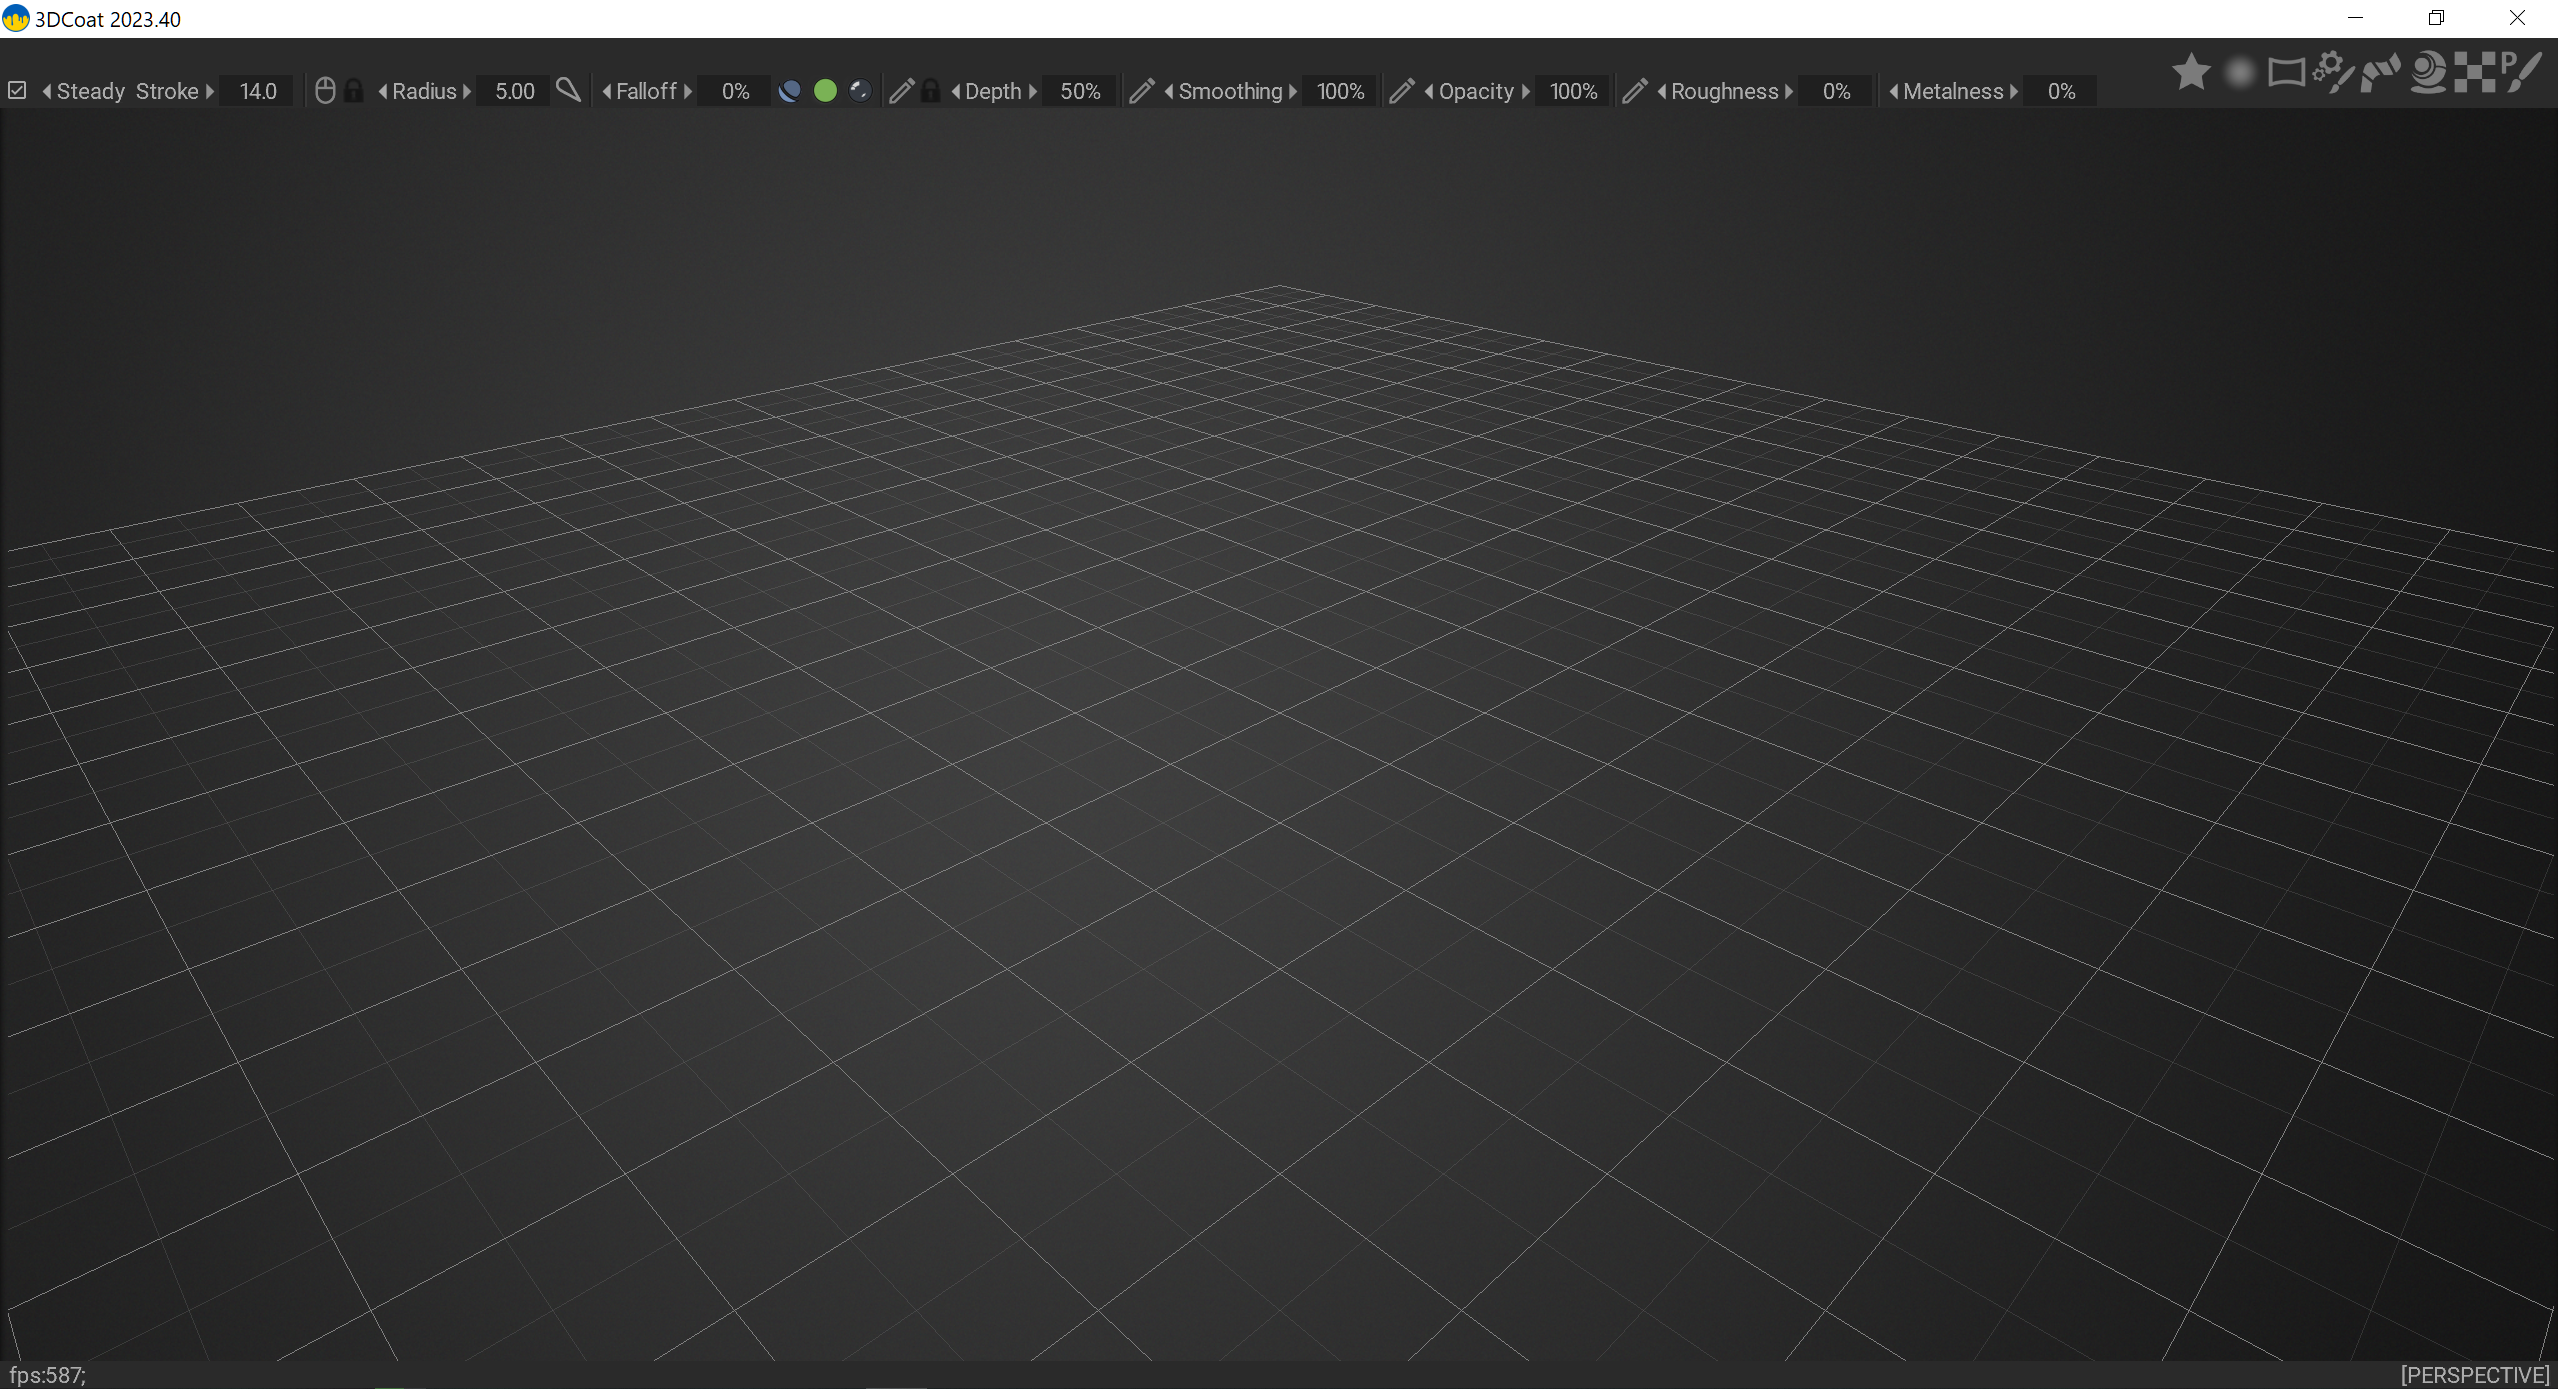Toggle the pen pressure icon for Opacity
2558x1389 pixels.
click(1402, 91)
